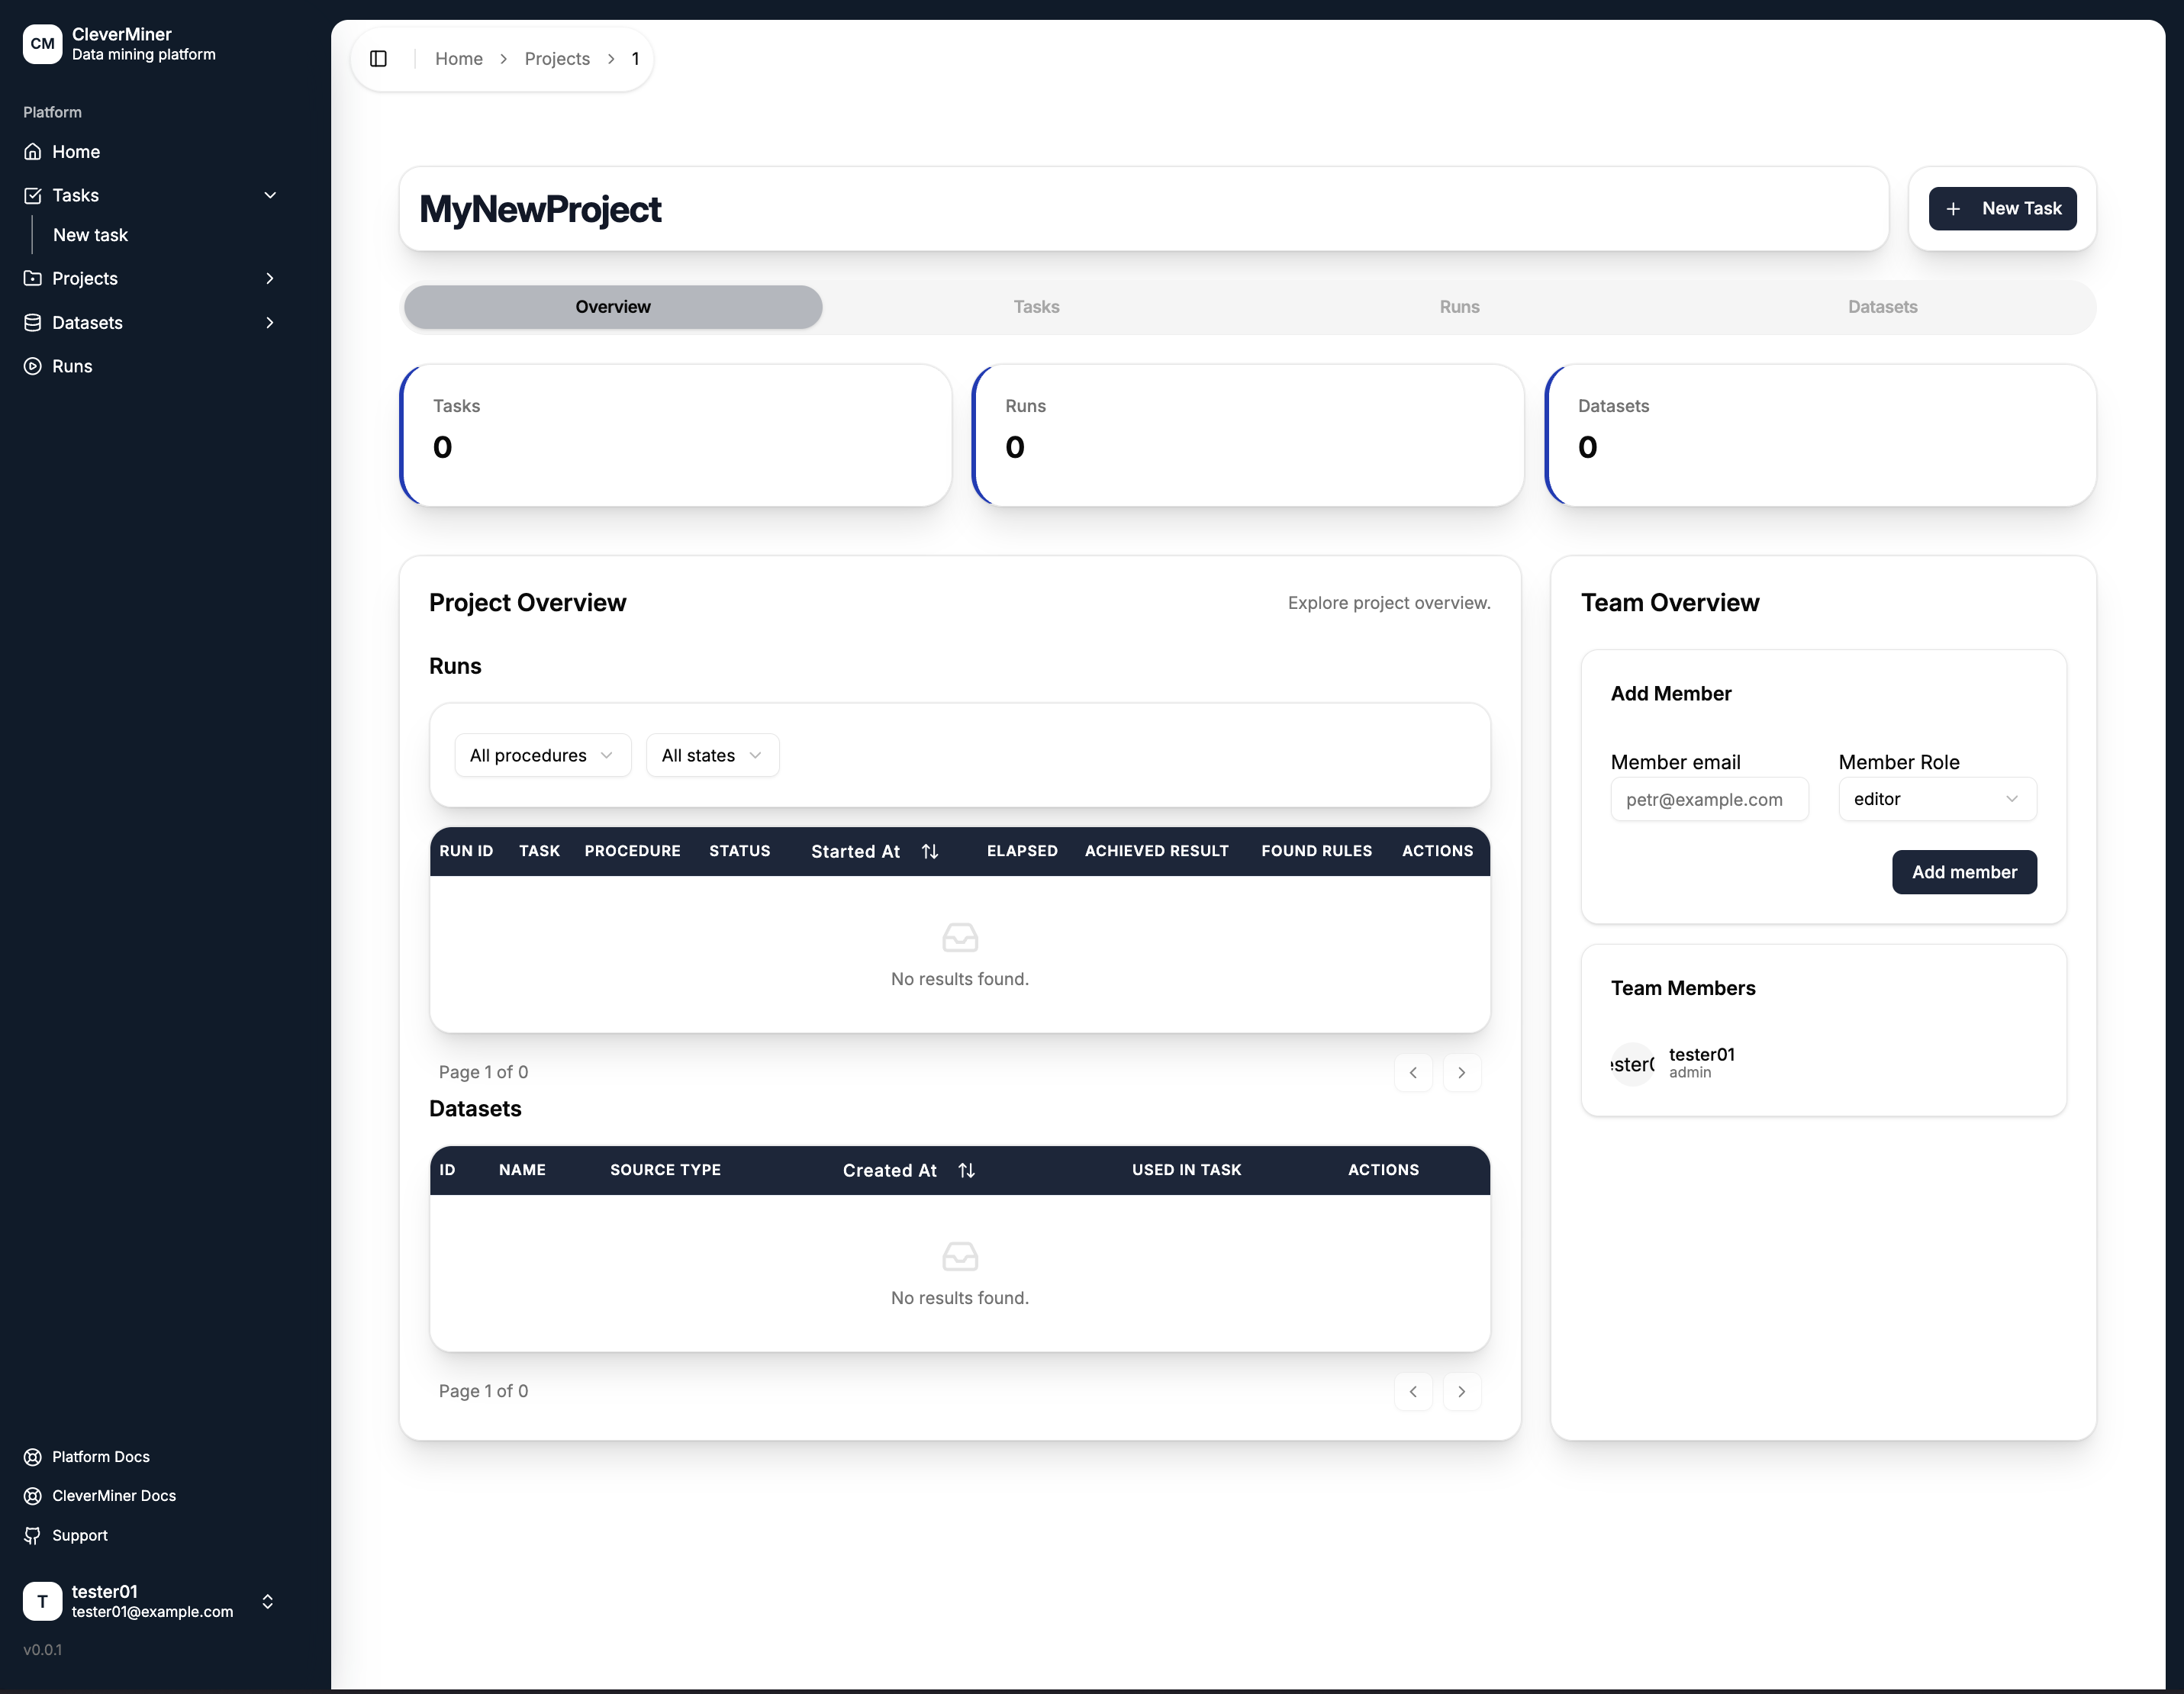Click the breadcrumb item 1
2184x1694 pixels.
pos(635,59)
